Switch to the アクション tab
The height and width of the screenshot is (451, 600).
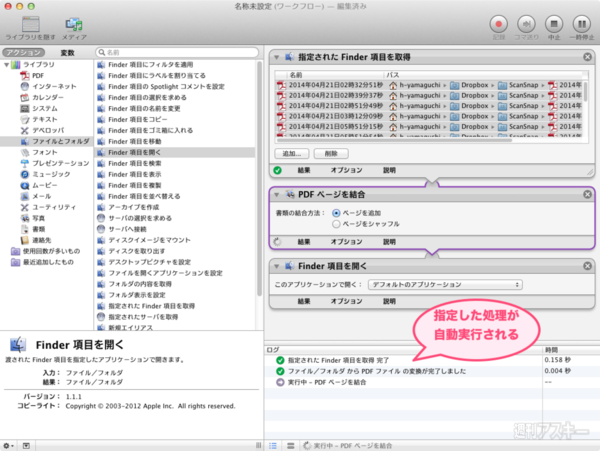point(23,52)
